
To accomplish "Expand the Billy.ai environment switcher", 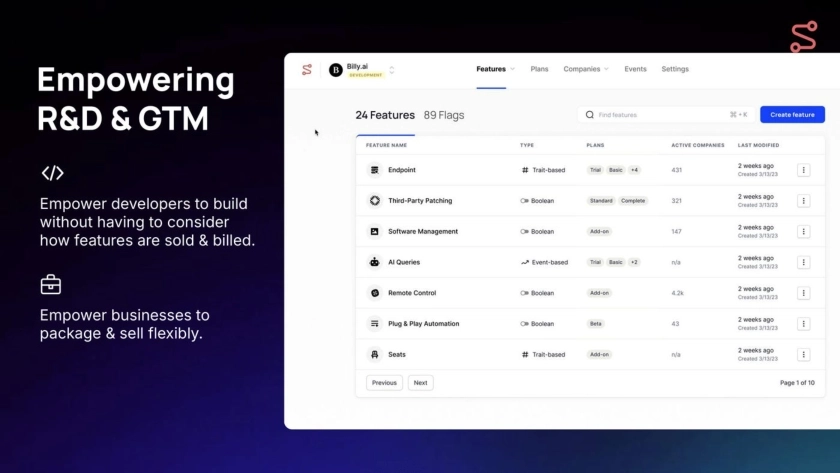I will (392, 70).
